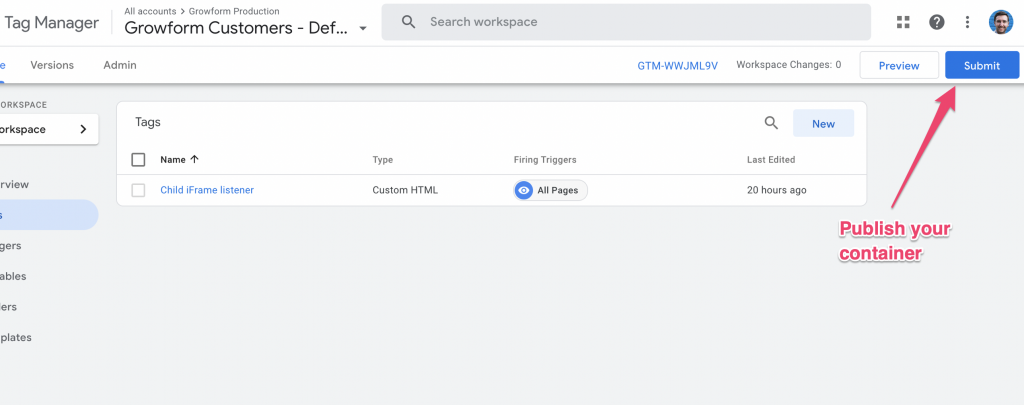Click the Submit button
Viewport: 1024px width, 405px height.
click(982, 65)
